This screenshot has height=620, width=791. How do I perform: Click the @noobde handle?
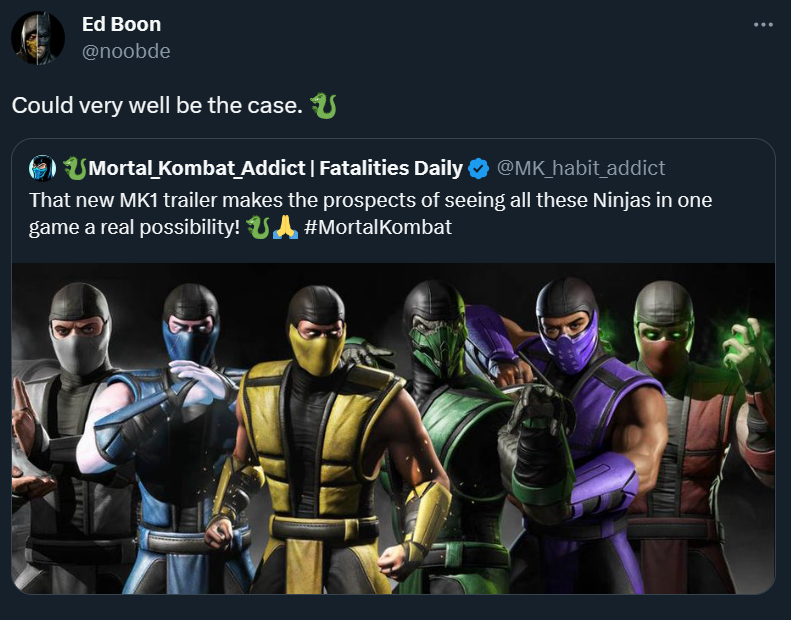tap(126, 51)
